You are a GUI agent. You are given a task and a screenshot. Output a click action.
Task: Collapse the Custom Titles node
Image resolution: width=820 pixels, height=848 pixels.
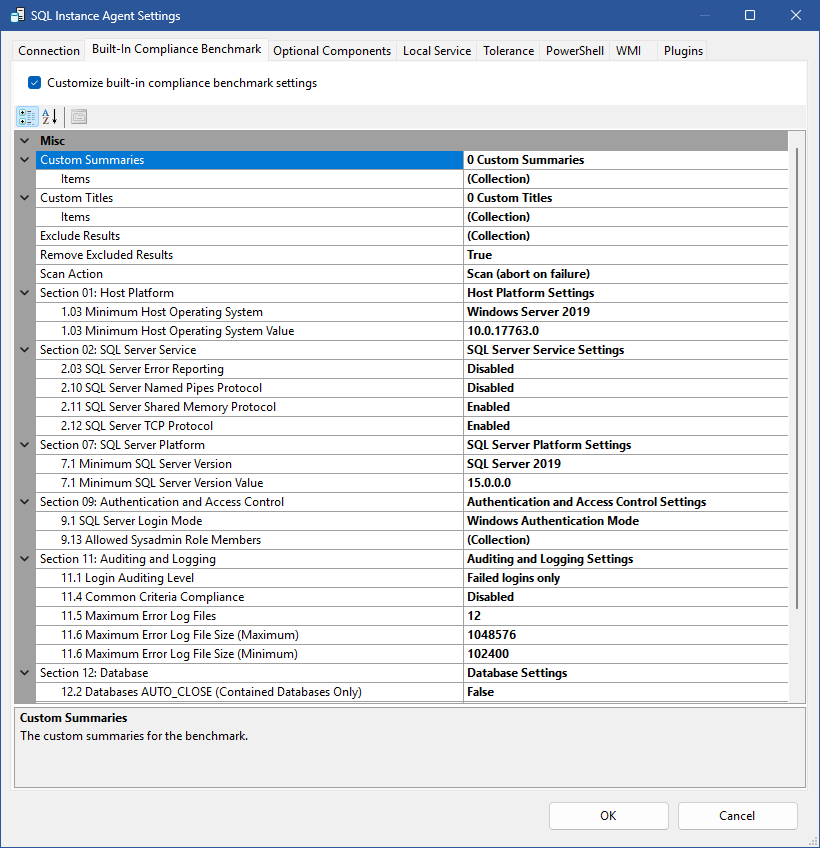pos(25,197)
